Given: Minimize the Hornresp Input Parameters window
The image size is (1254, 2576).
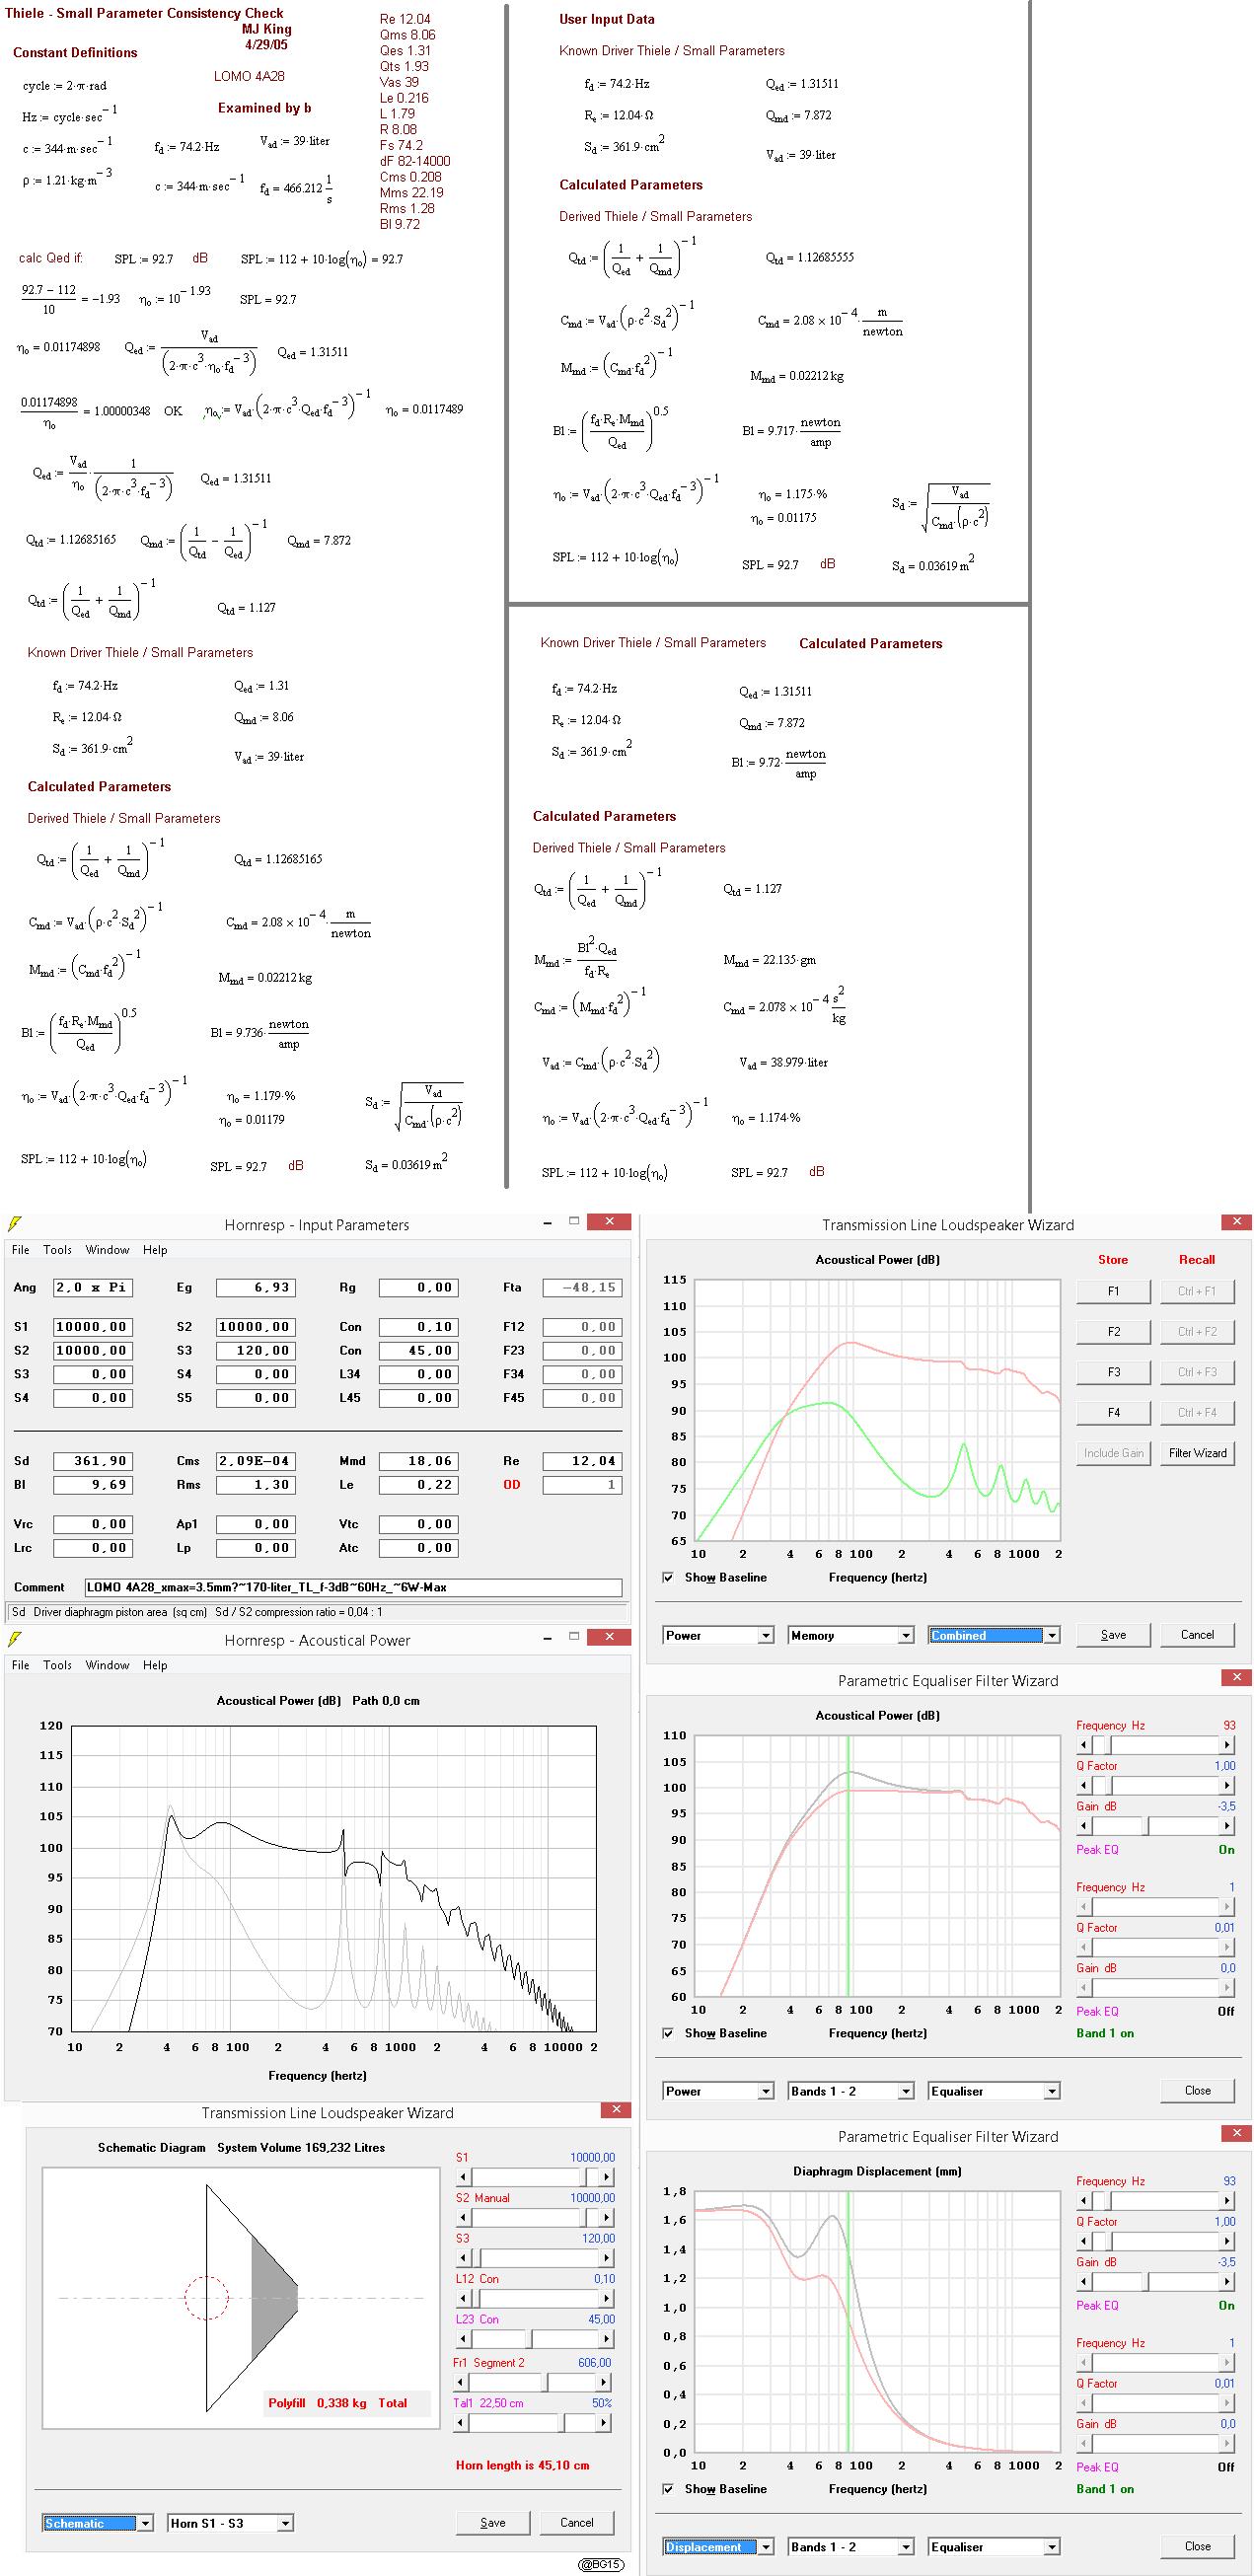Looking at the screenshot, I should (547, 1222).
